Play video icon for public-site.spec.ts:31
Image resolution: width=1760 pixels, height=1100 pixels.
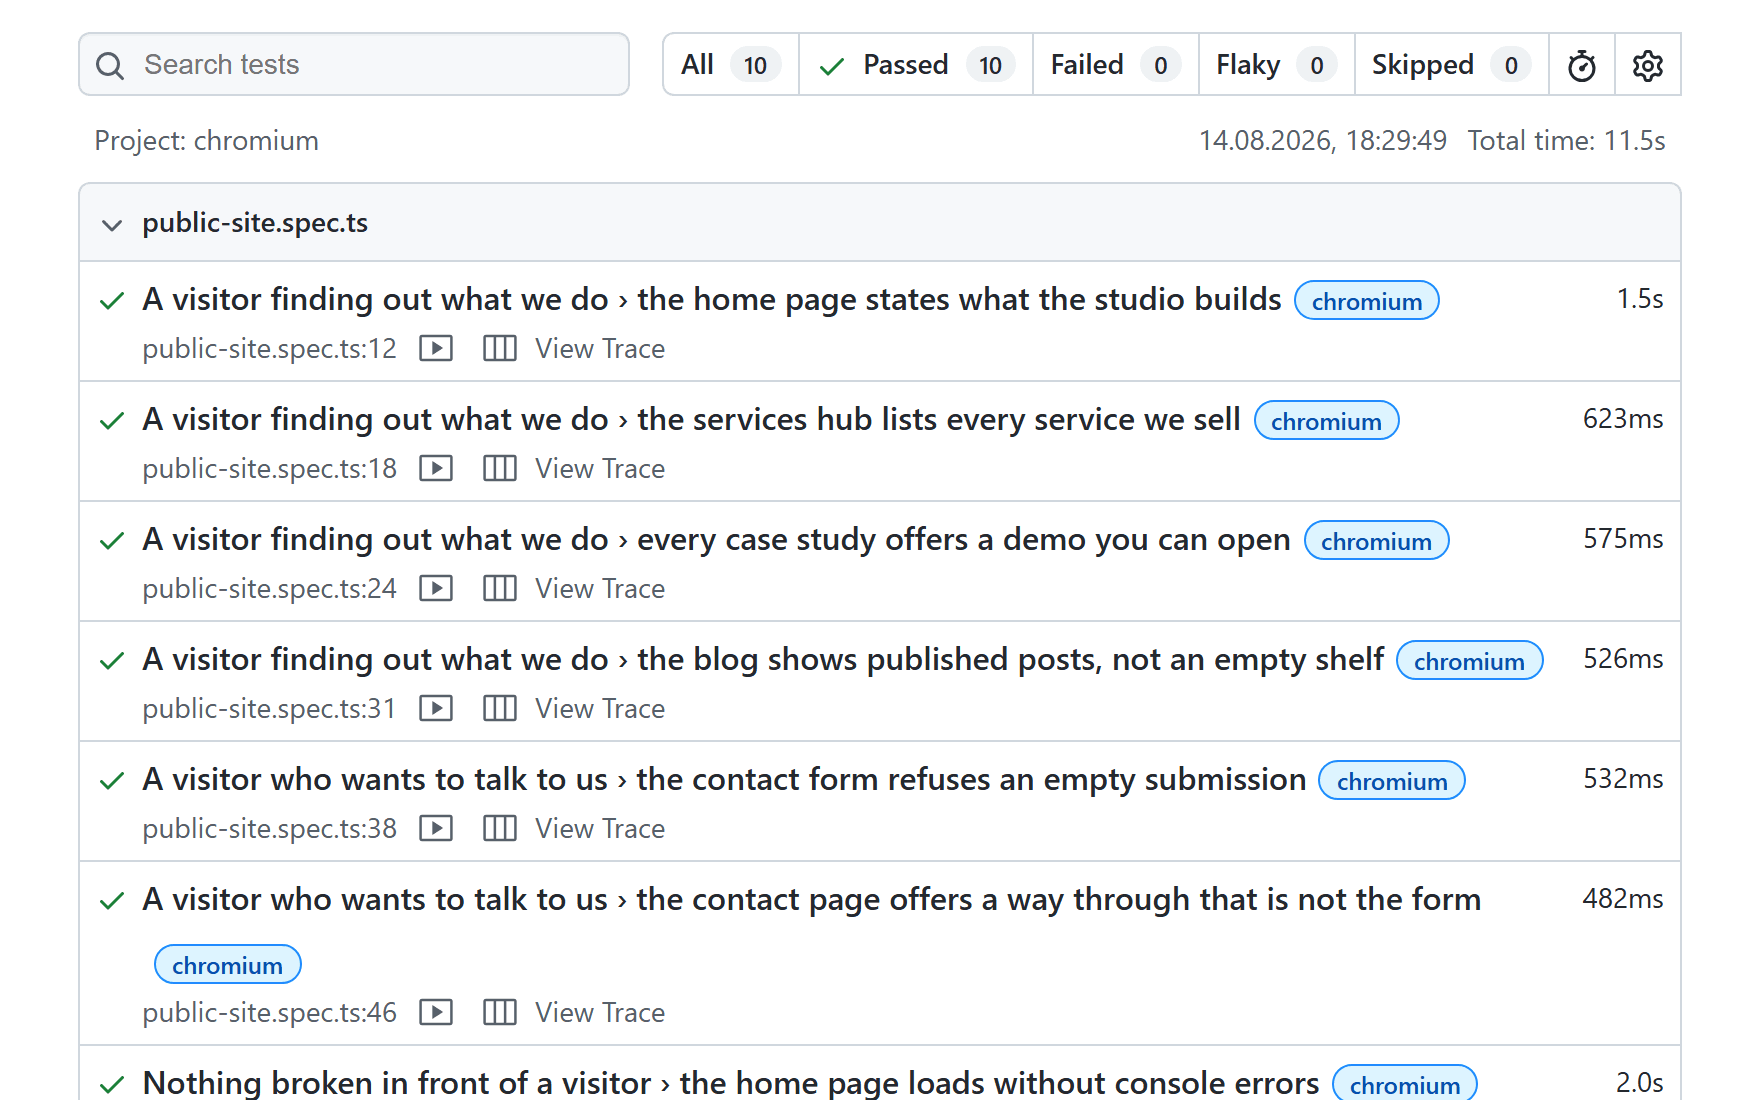436,709
